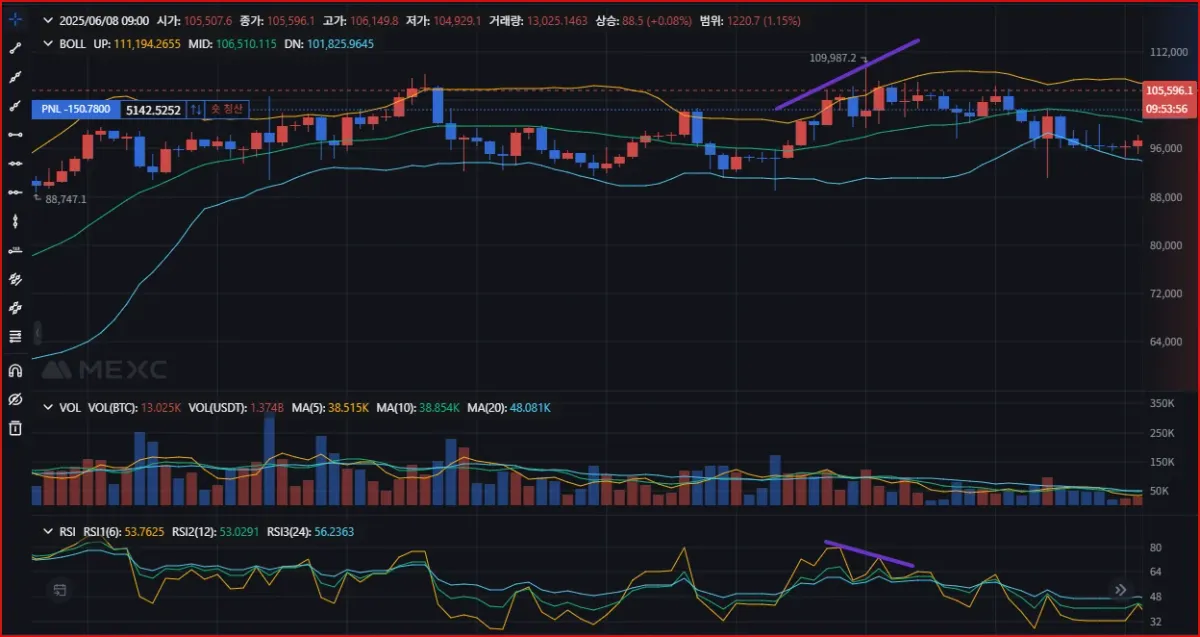Toggle the magnet snap mode
This screenshot has height=637, width=1200.
15,370
